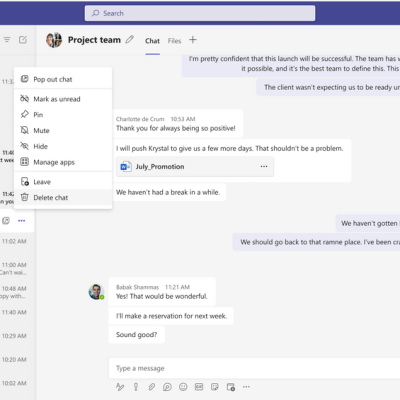Viewport: 400px width, 400px height.
Task: Pin the chat from context menu
Action: pos(63,115)
